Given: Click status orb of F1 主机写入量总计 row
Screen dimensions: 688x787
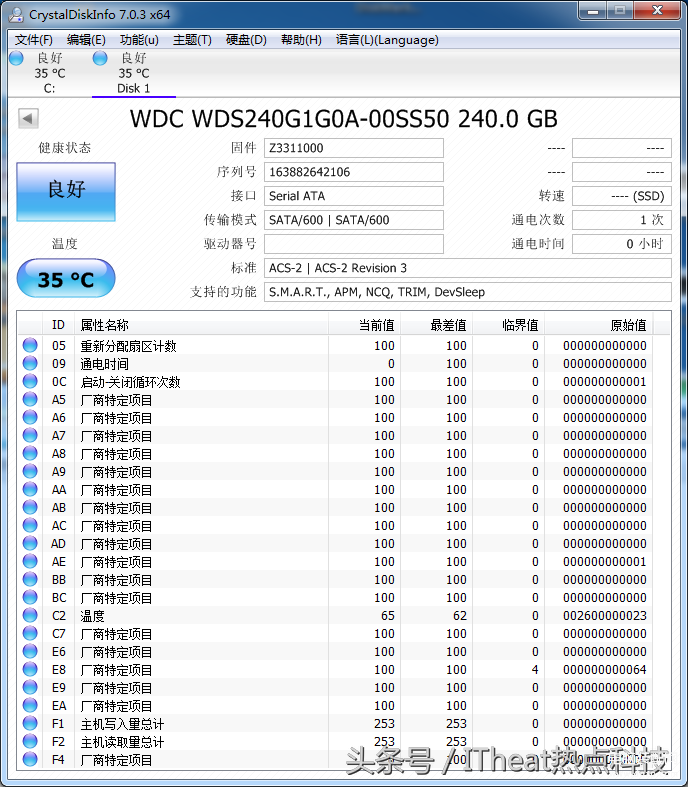Looking at the screenshot, I should tap(30, 723).
